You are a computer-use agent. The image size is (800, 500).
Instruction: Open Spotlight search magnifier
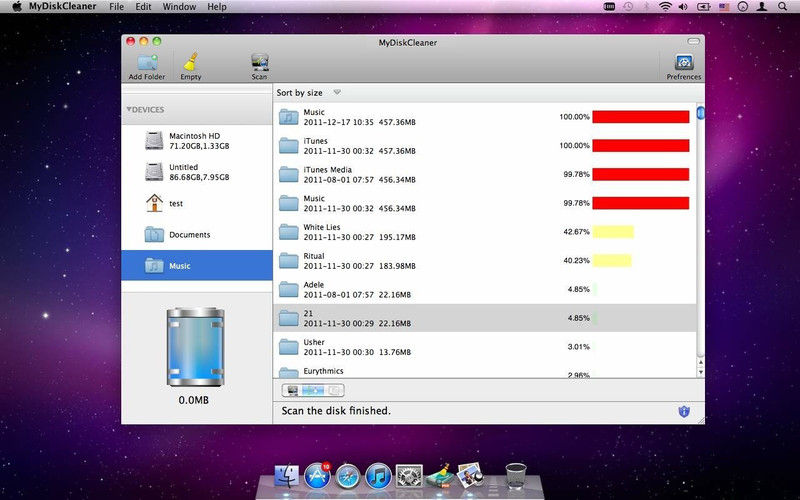[782, 7]
